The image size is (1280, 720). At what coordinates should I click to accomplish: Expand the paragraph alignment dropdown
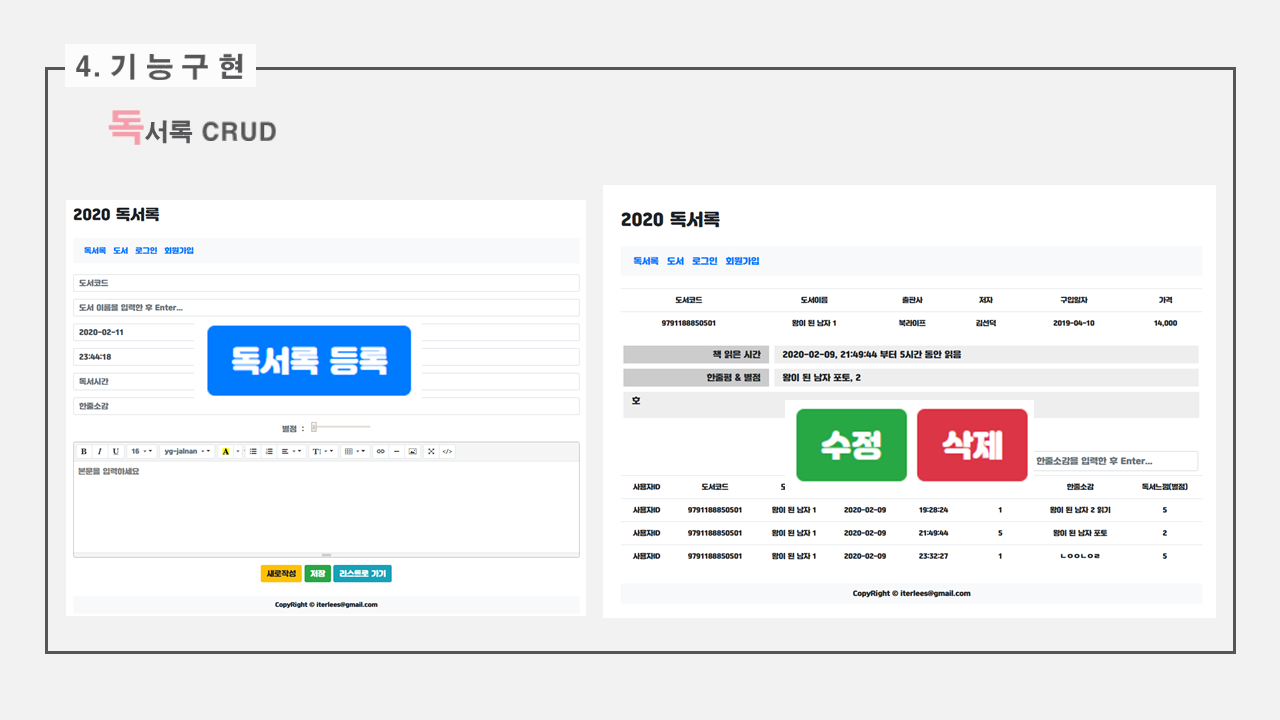click(291, 452)
